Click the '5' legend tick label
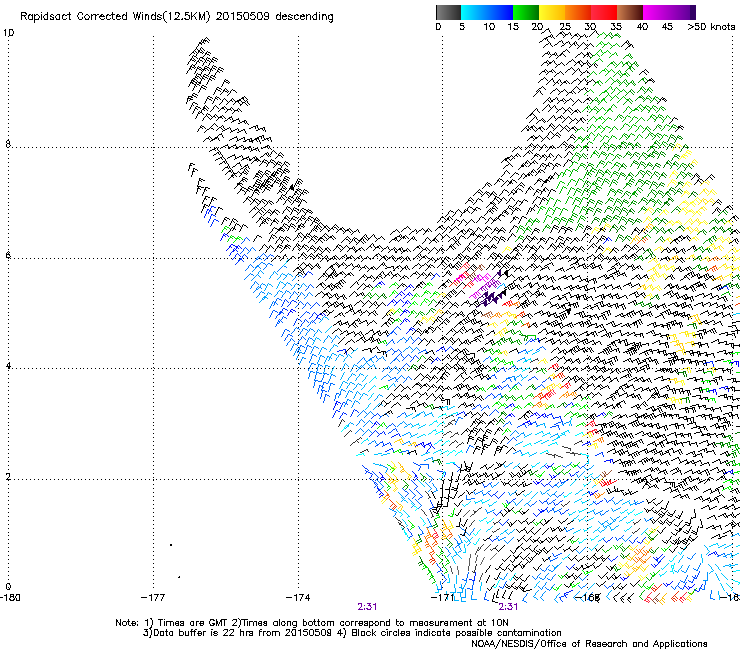 click(462, 27)
